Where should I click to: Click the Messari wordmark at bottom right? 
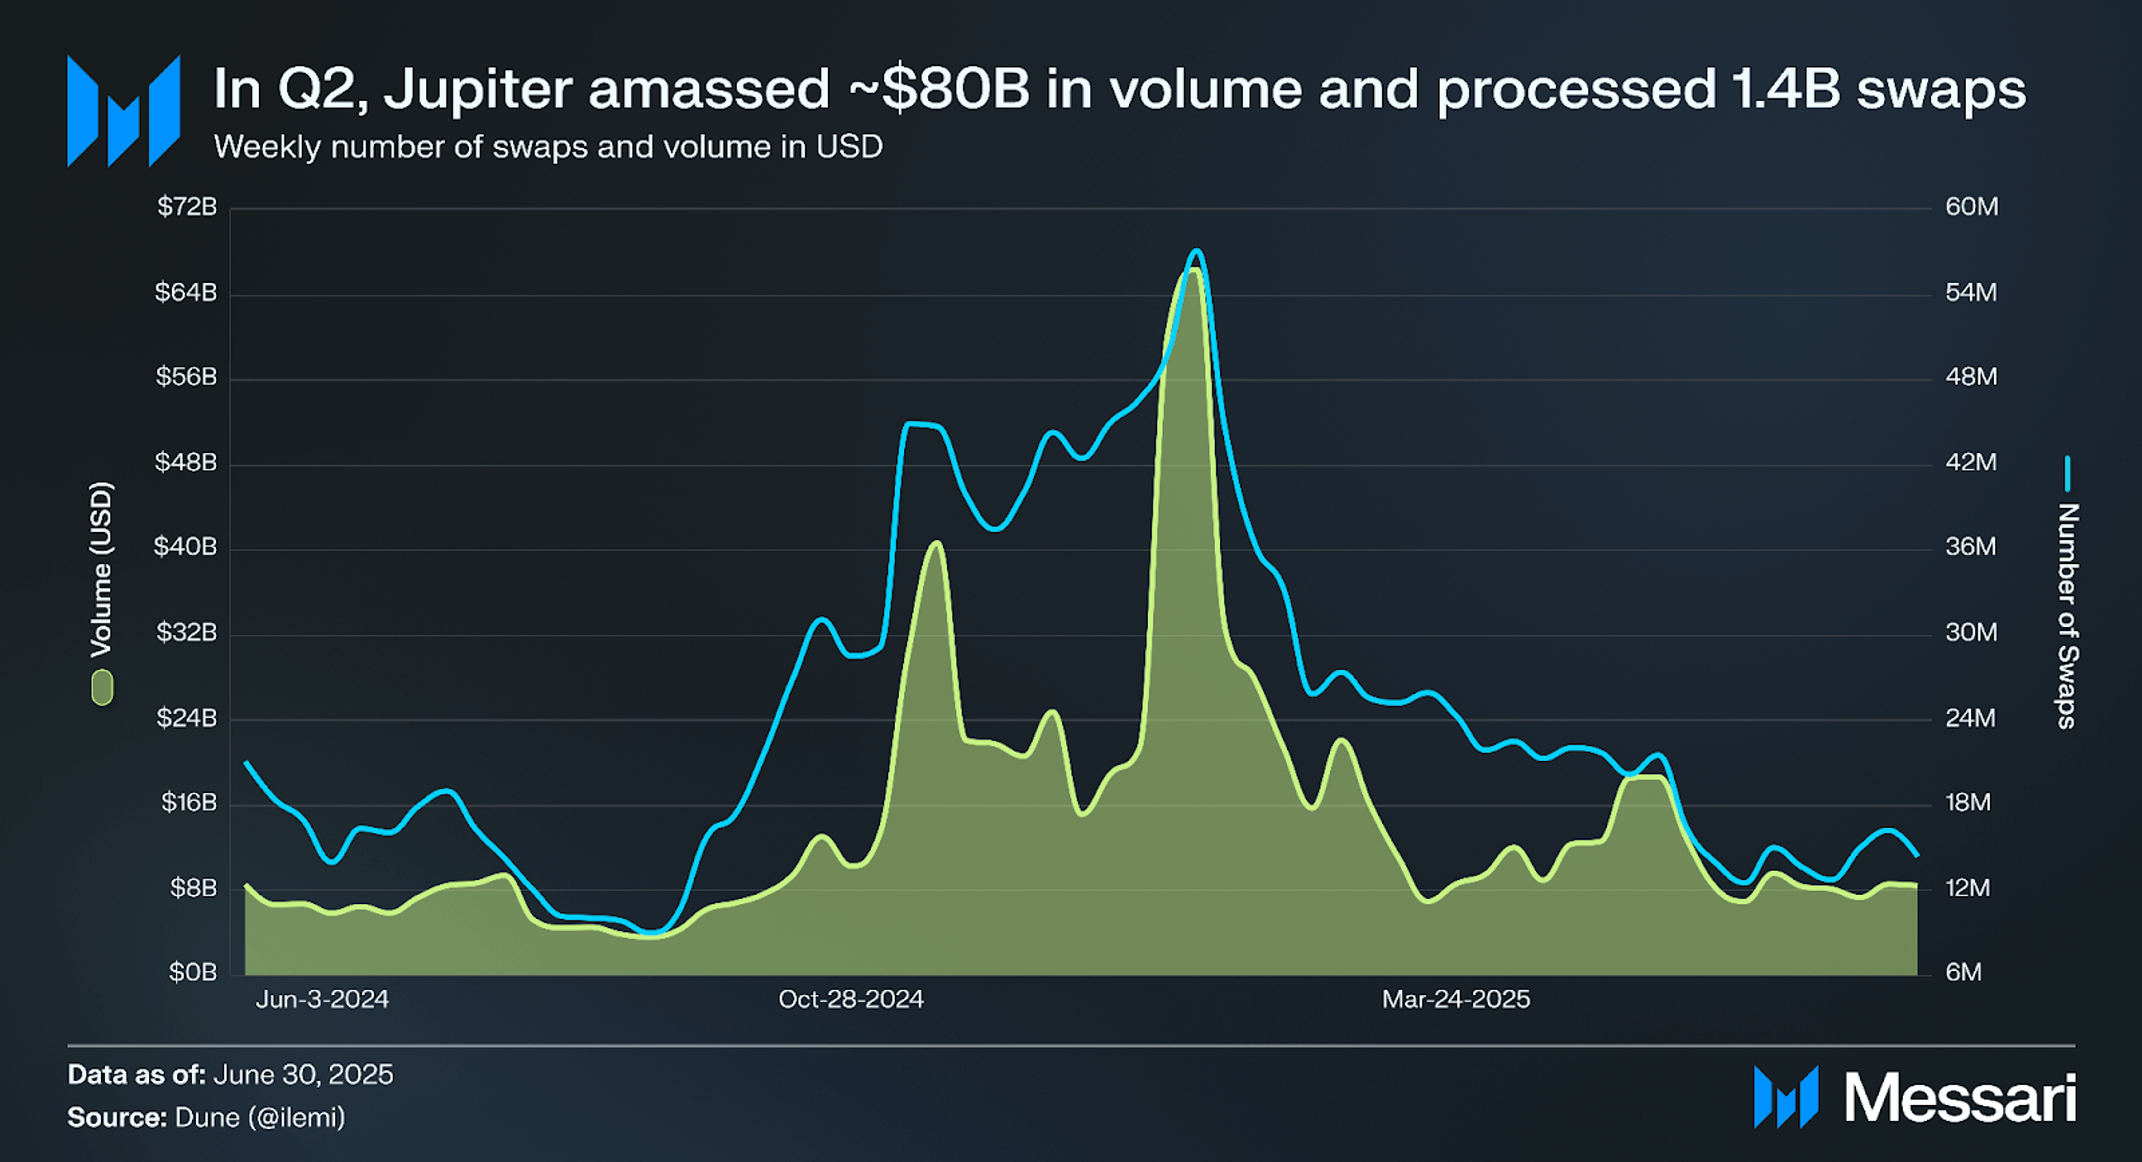click(x=1960, y=1098)
